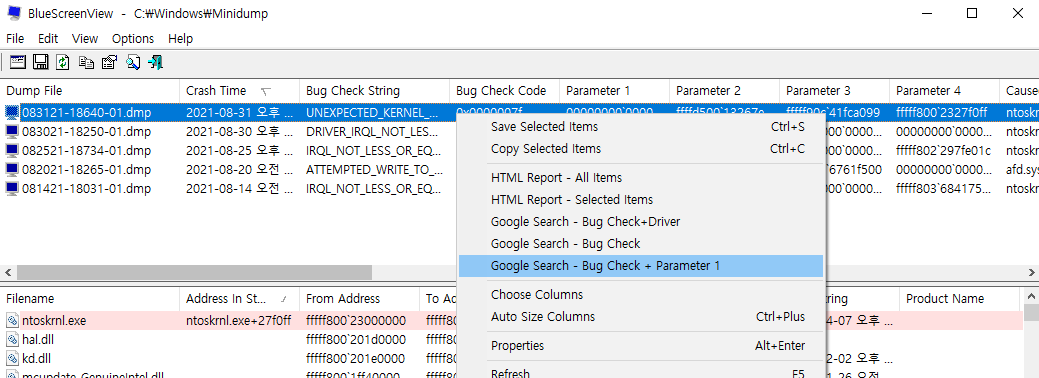This screenshot has width=1039, height=378.
Task: Sort lower pane by From Address header
Action: click(360, 298)
